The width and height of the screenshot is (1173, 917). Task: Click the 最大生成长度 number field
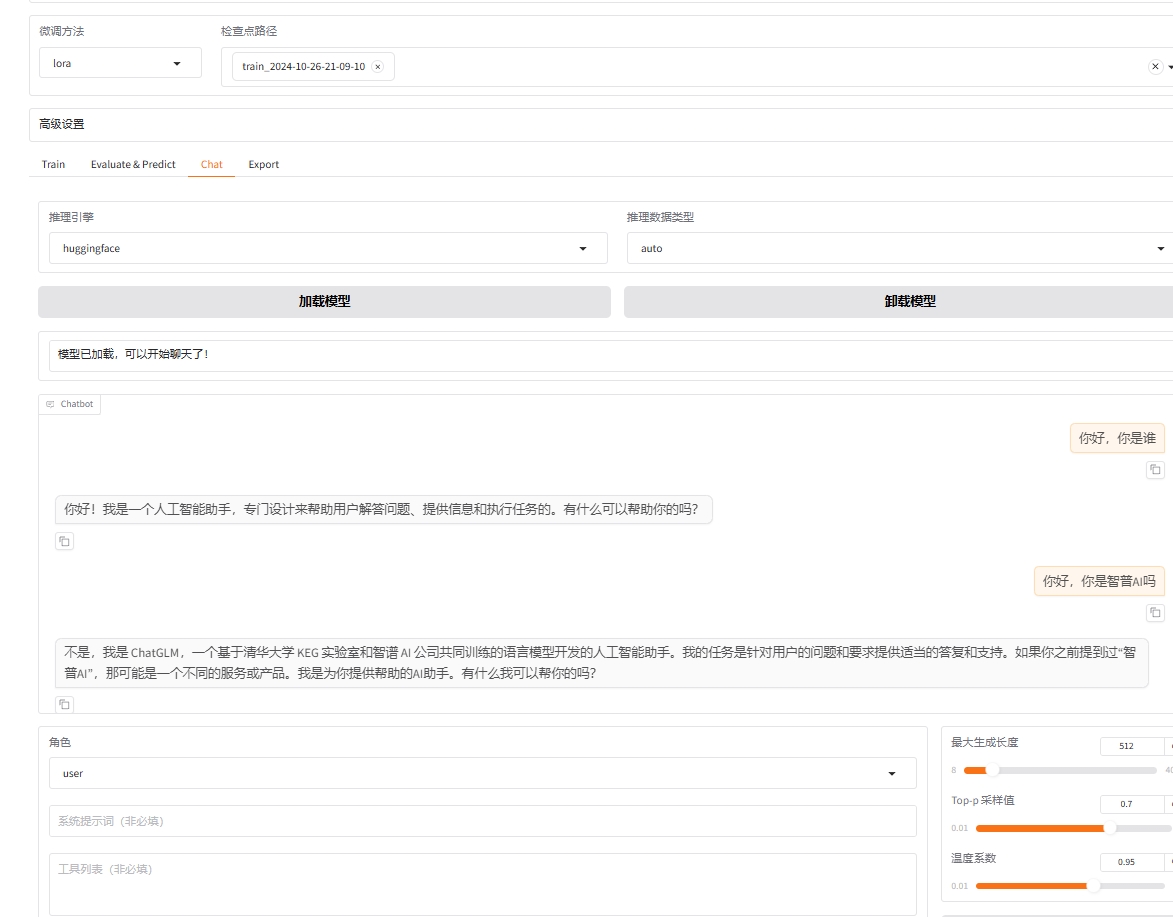click(x=1130, y=746)
